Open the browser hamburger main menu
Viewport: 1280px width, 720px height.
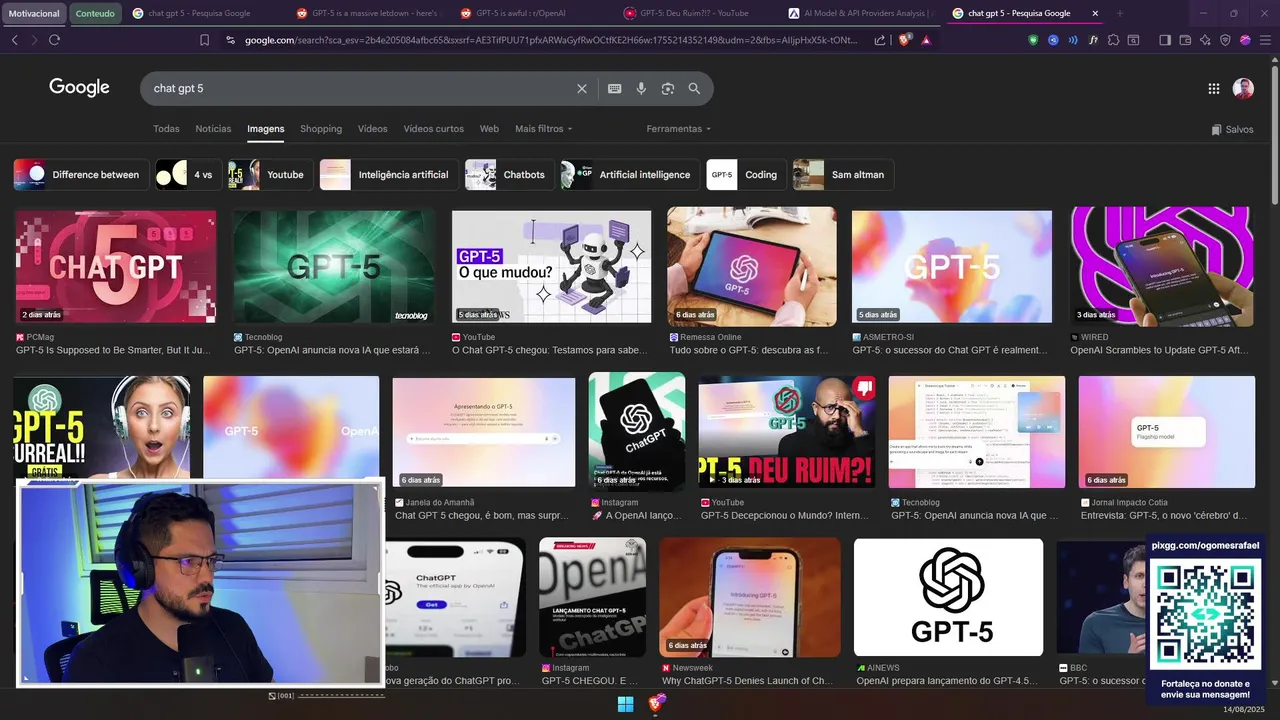click(x=1265, y=40)
